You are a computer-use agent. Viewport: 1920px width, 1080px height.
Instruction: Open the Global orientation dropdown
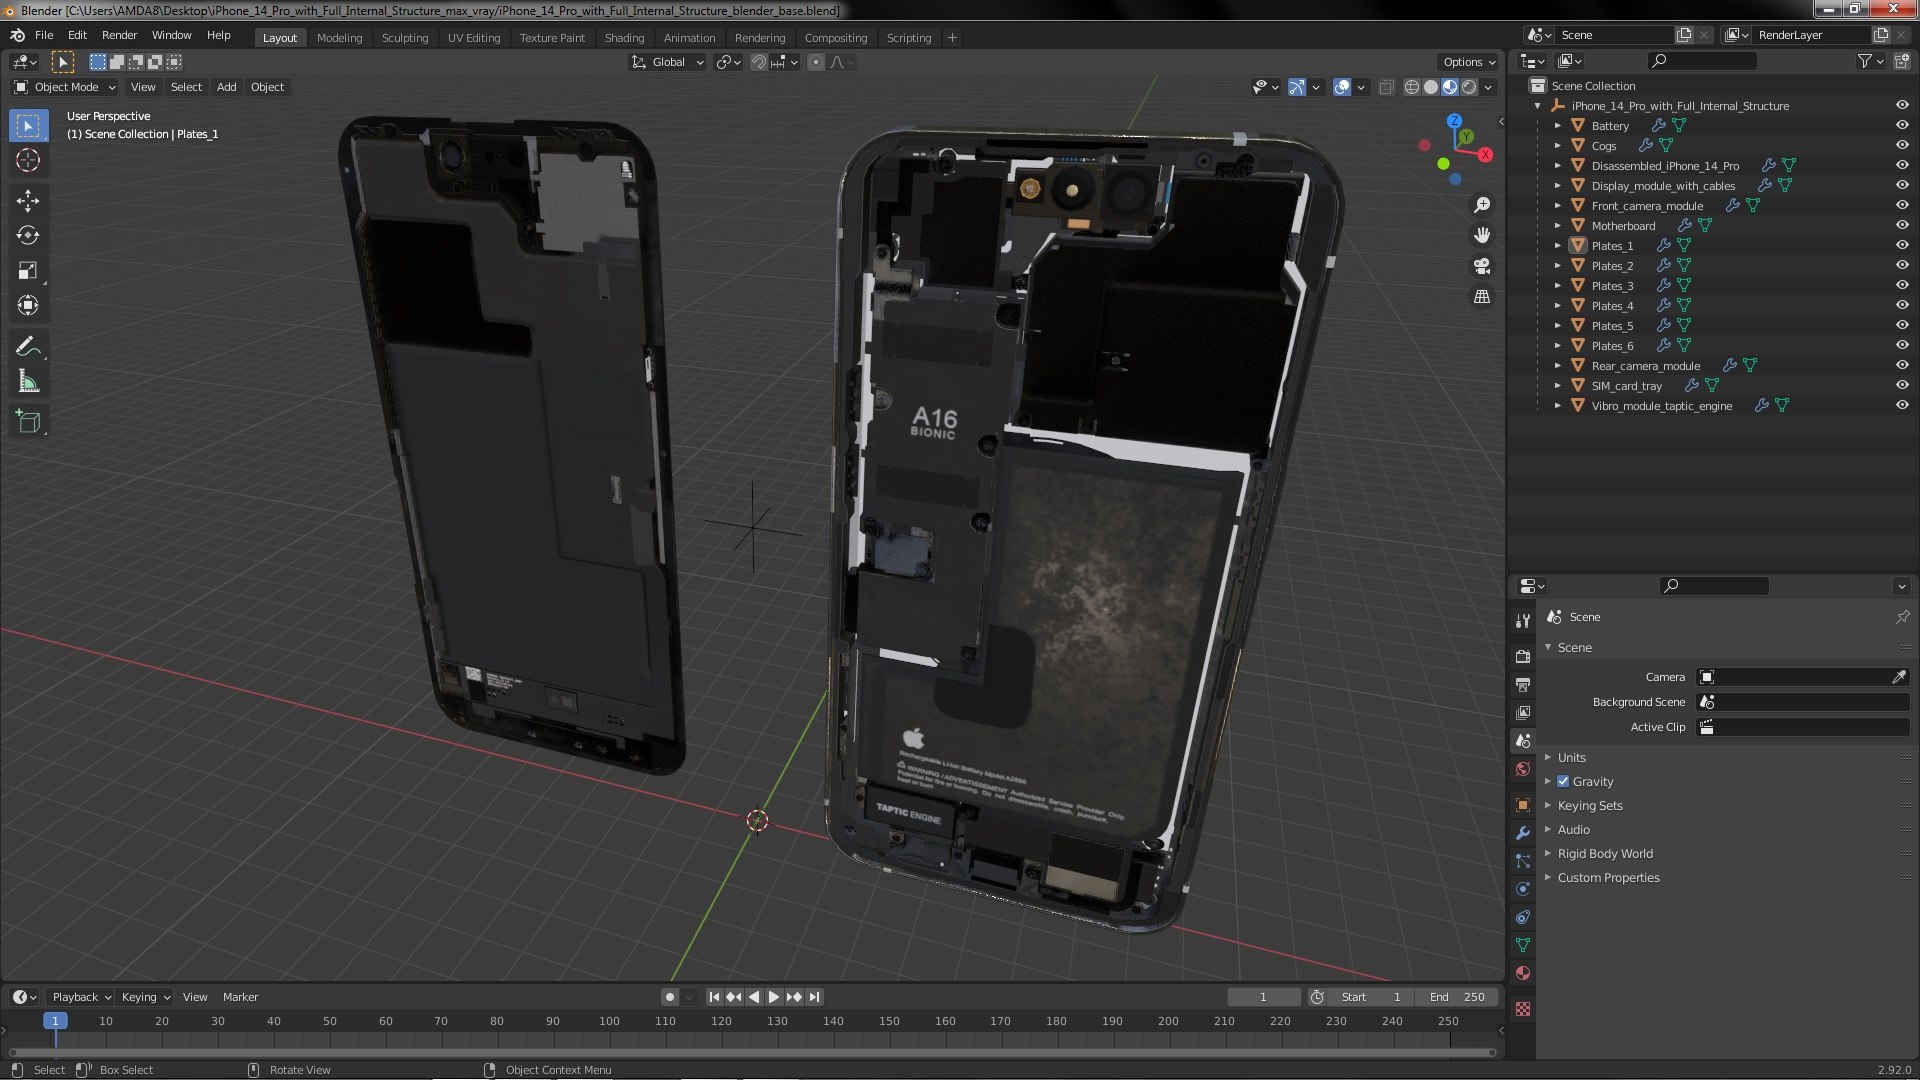point(668,62)
